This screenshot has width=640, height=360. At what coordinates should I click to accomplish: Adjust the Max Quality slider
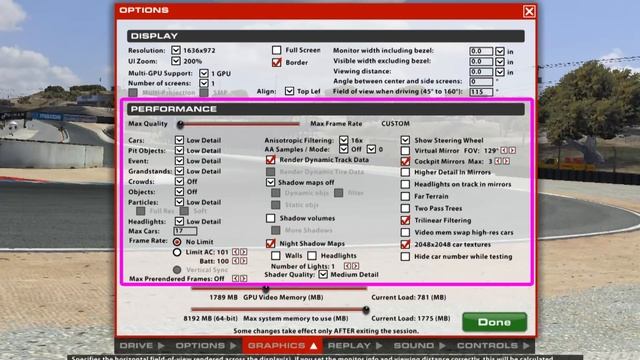[x=180, y=124]
